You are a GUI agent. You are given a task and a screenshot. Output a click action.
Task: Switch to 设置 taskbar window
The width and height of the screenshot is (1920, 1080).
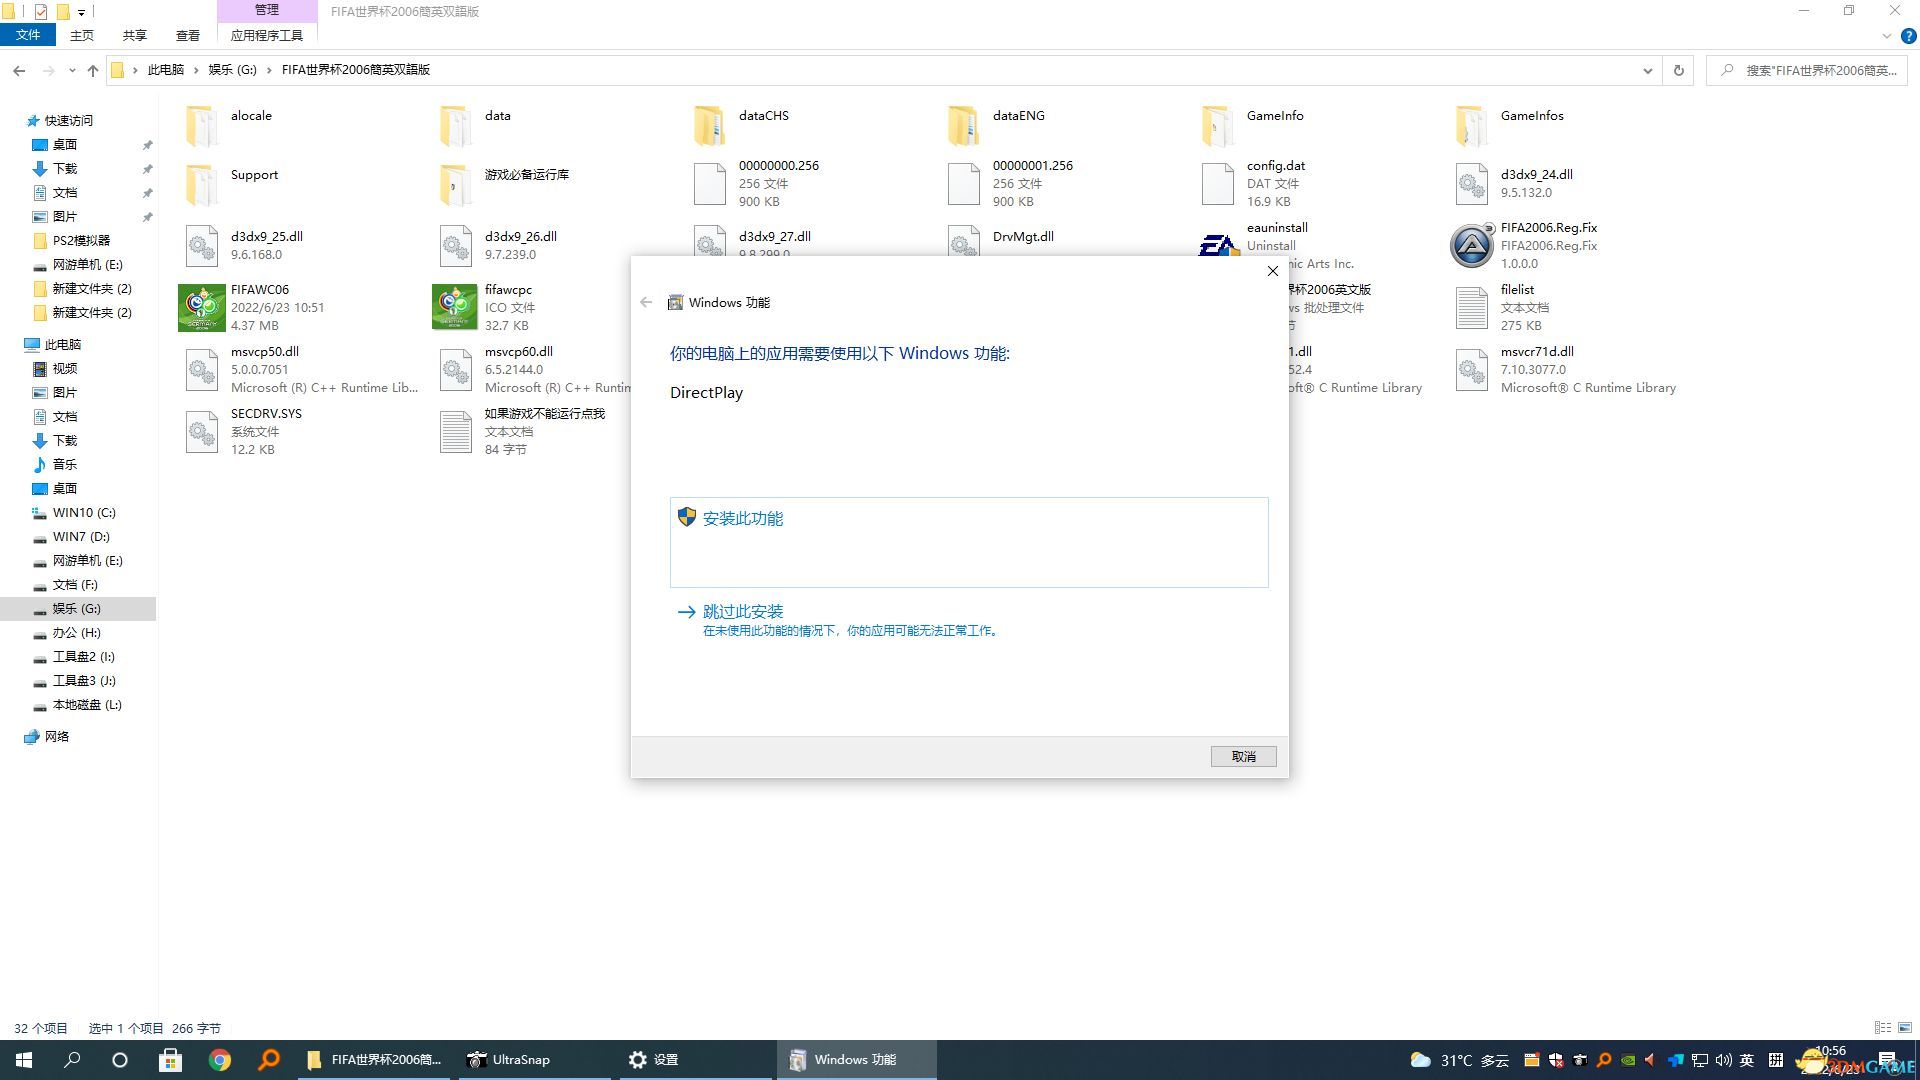pyautogui.click(x=696, y=1060)
